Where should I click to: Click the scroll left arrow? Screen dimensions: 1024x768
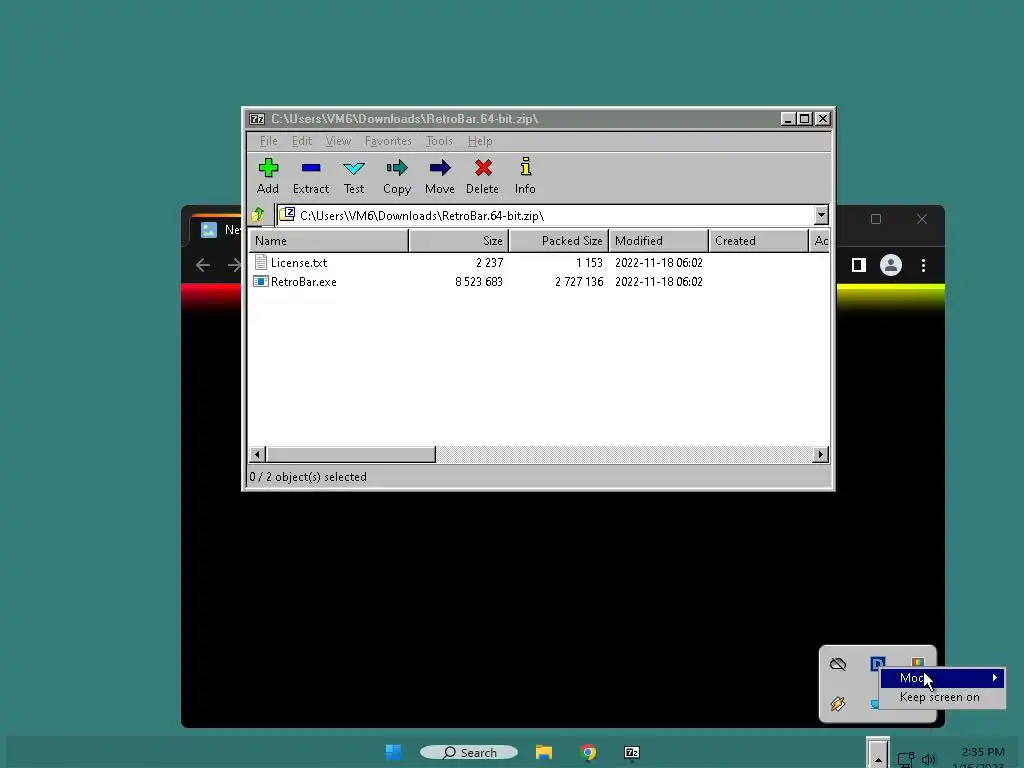(x=257, y=455)
